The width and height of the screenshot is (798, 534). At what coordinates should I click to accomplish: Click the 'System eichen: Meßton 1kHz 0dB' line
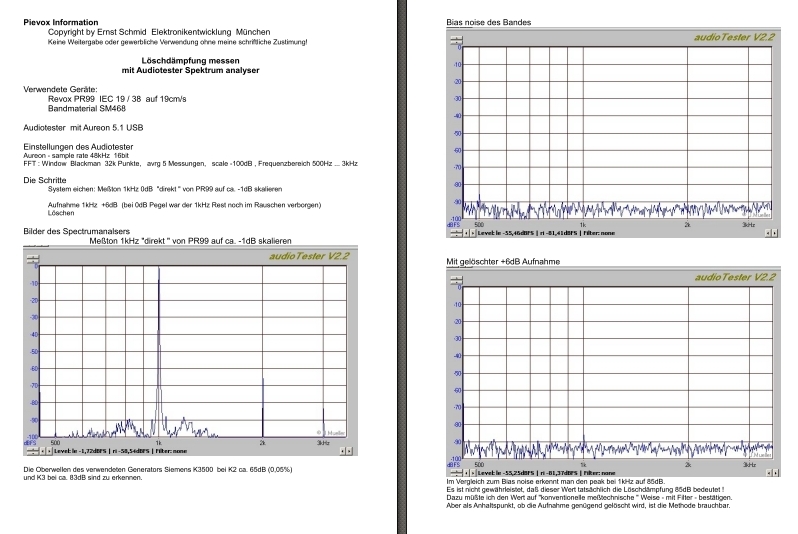[x=165, y=189]
